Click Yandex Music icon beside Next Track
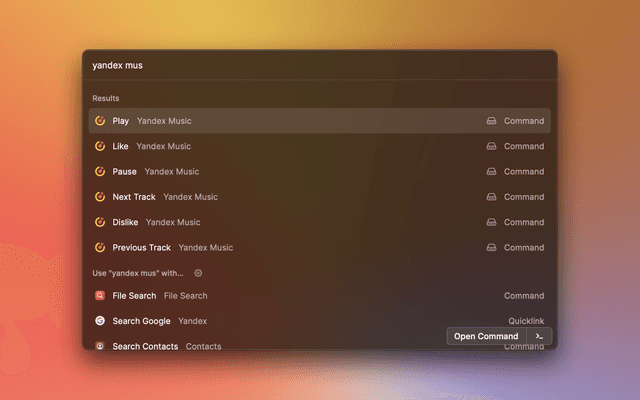 [x=100, y=197]
